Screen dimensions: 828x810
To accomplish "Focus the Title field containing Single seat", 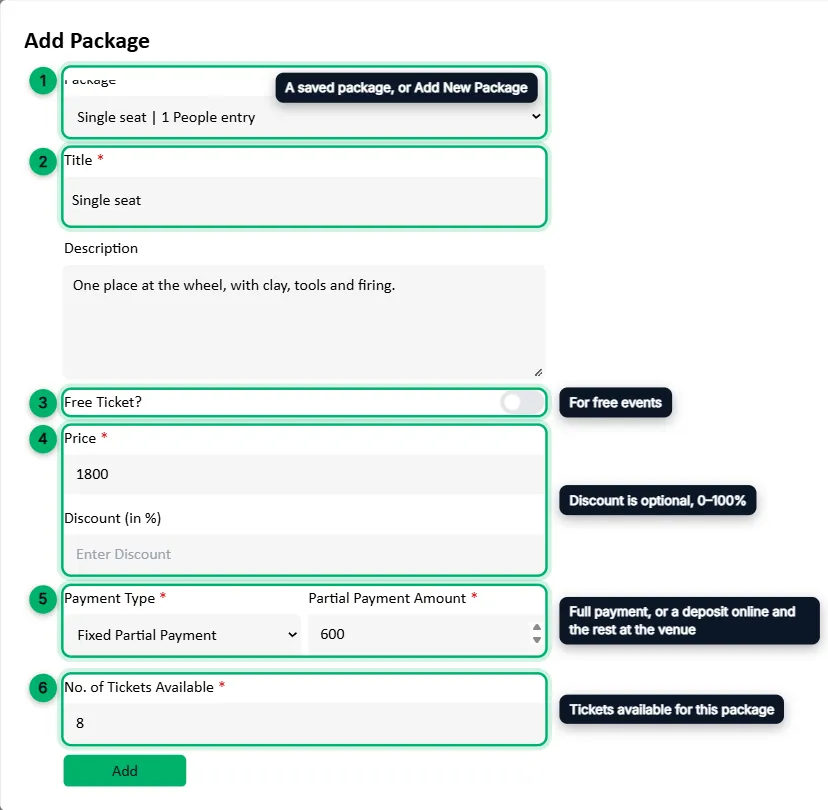I will click(304, 201).
